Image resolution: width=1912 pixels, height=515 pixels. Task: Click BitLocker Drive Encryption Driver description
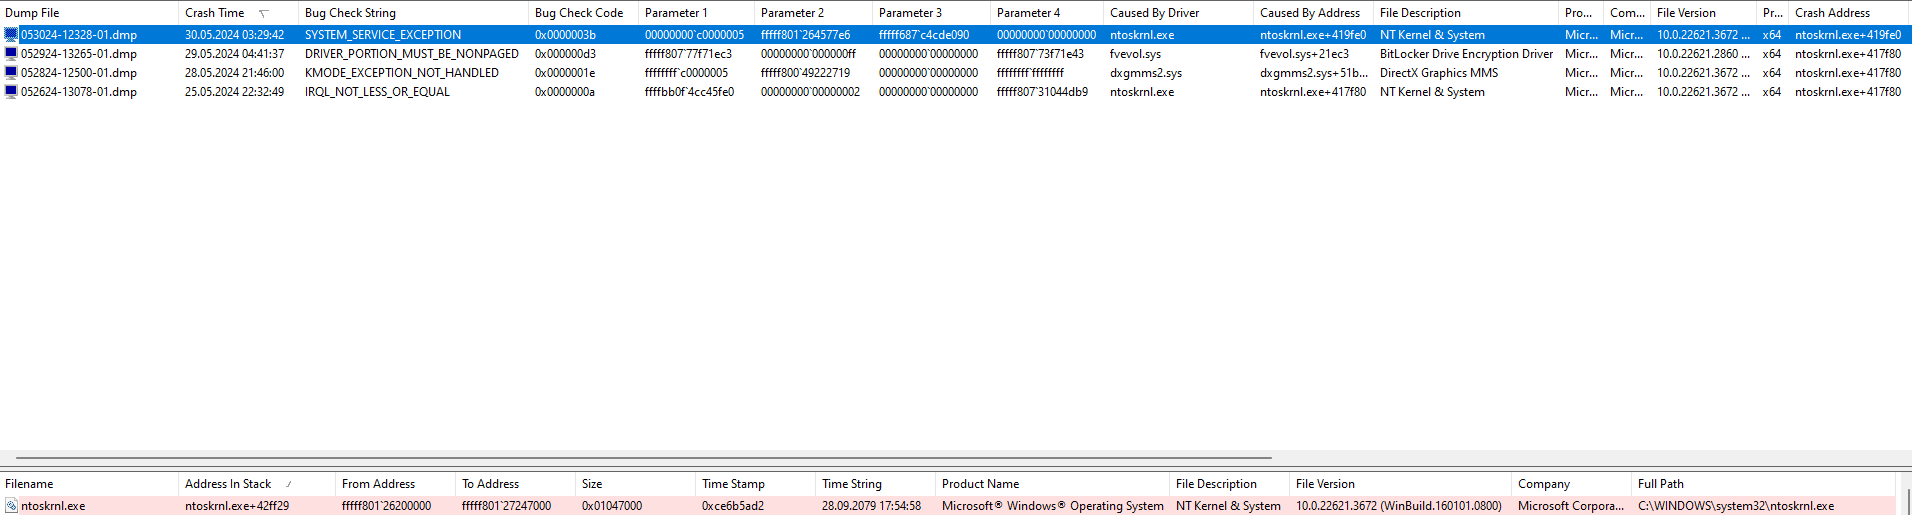coord(1467,53)
